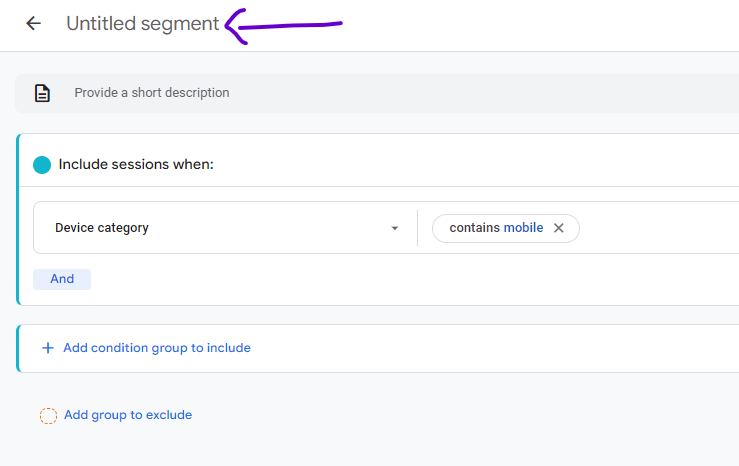This screenshot has height=466, width=739.
Task: Select the Include sessions when heading
Action: pos(136,164)
